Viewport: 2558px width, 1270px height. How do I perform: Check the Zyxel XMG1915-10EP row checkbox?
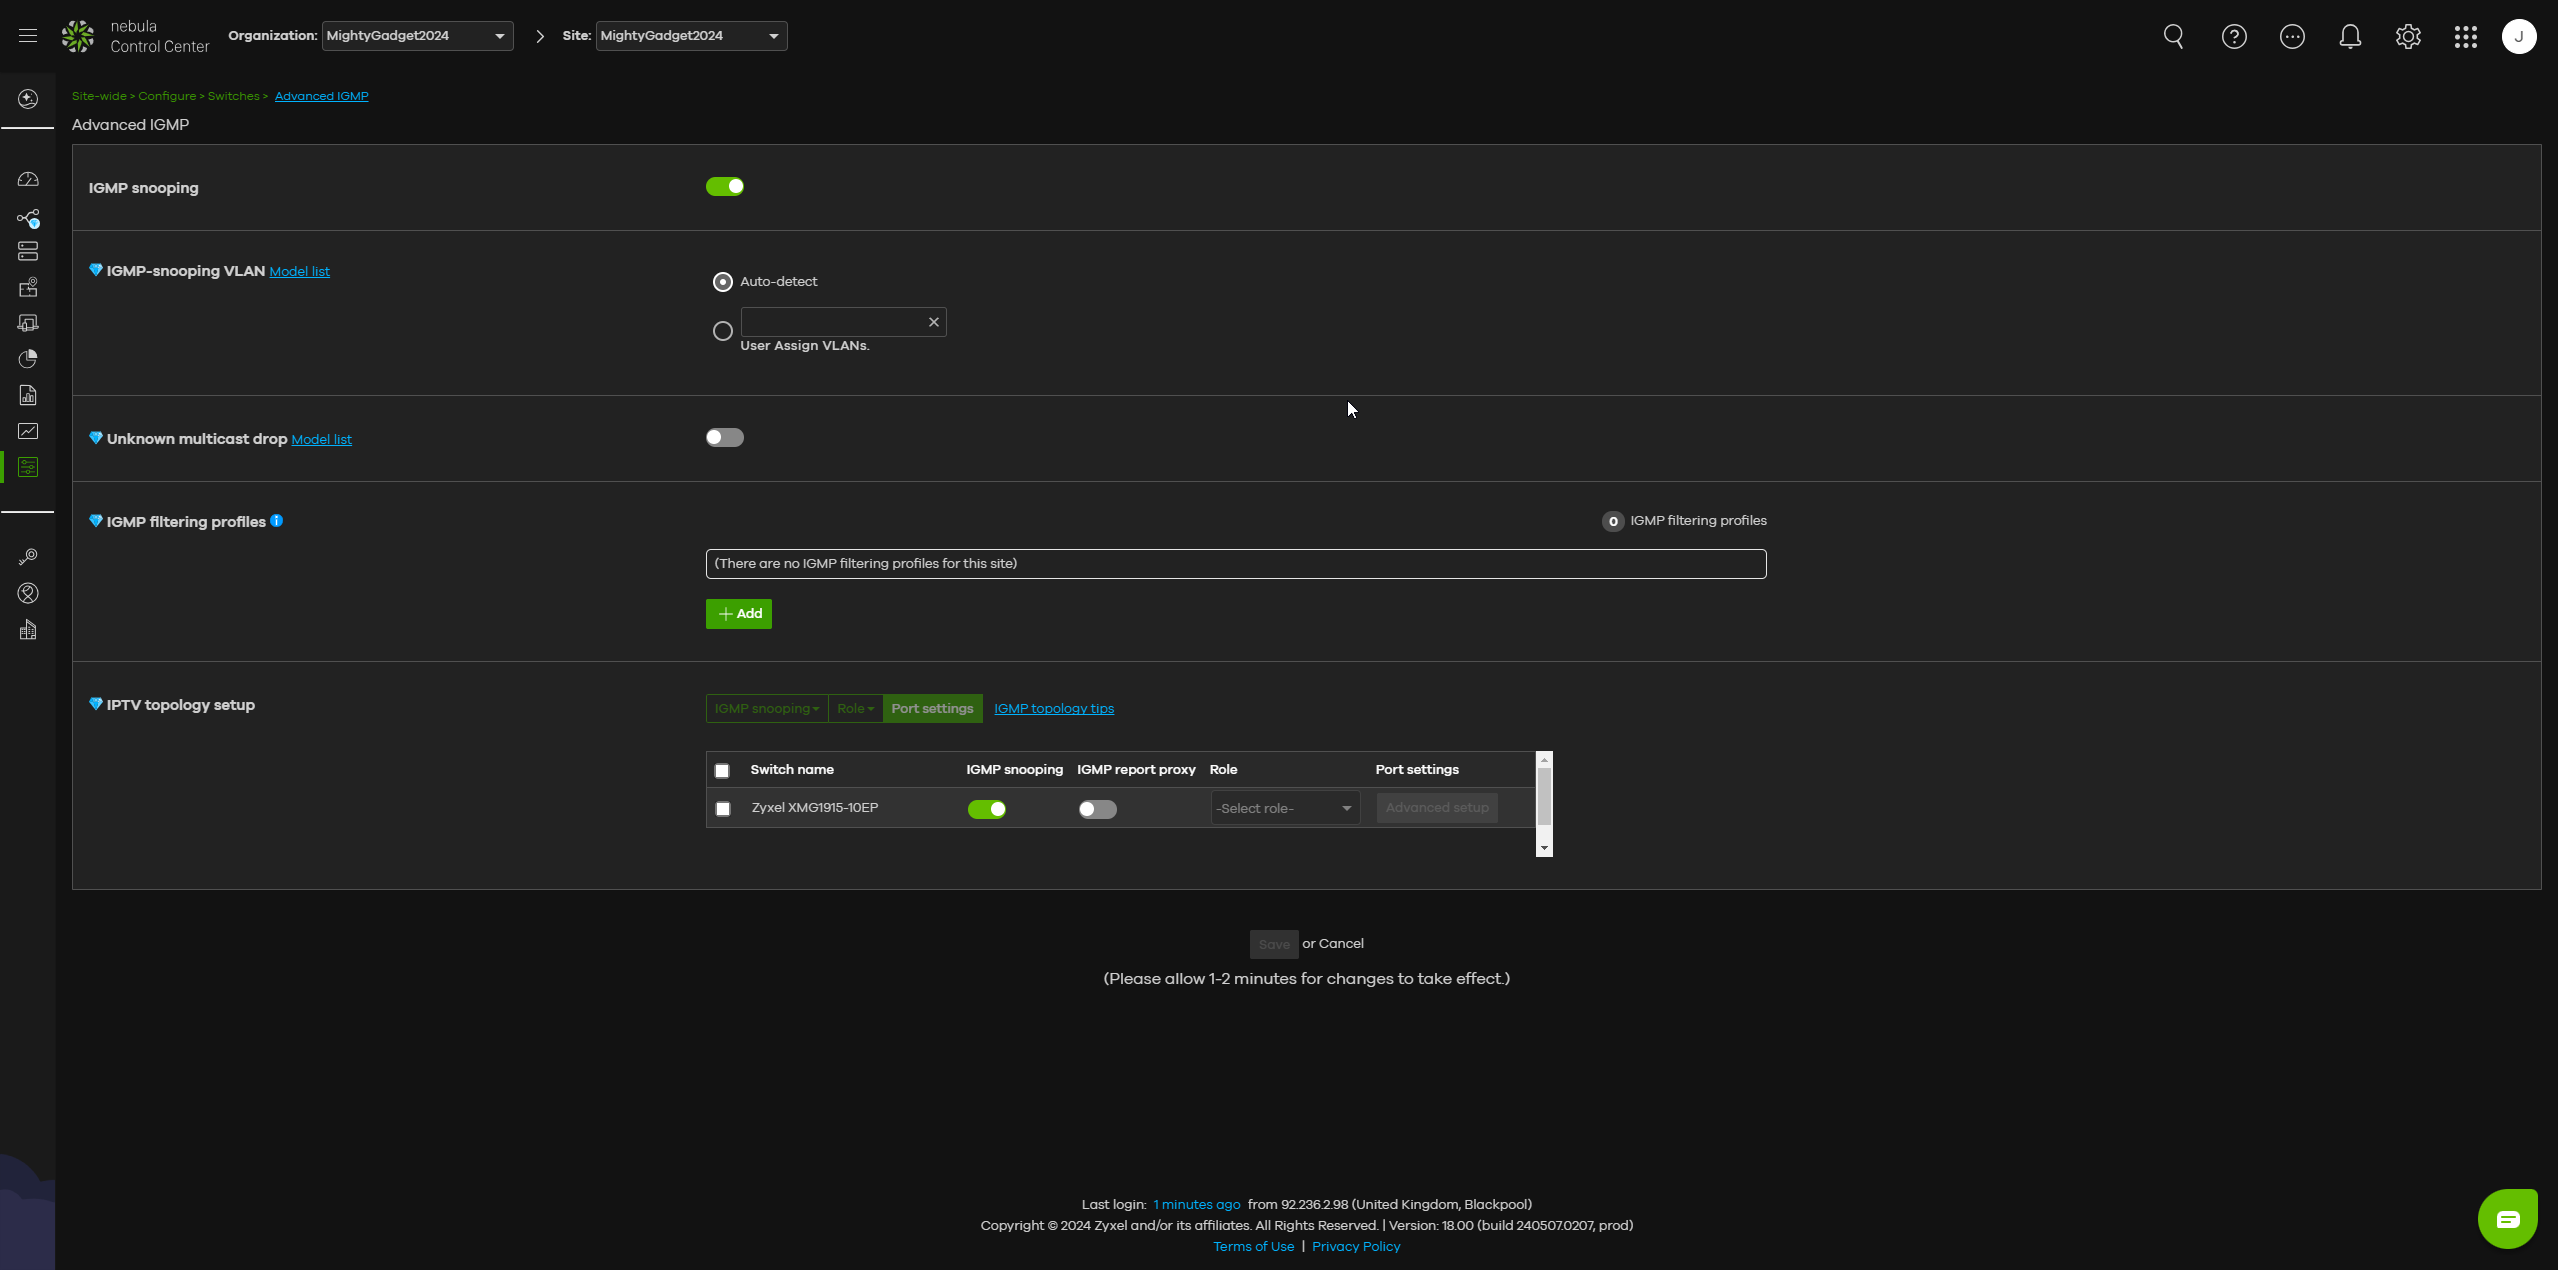[x=723, y=809]
